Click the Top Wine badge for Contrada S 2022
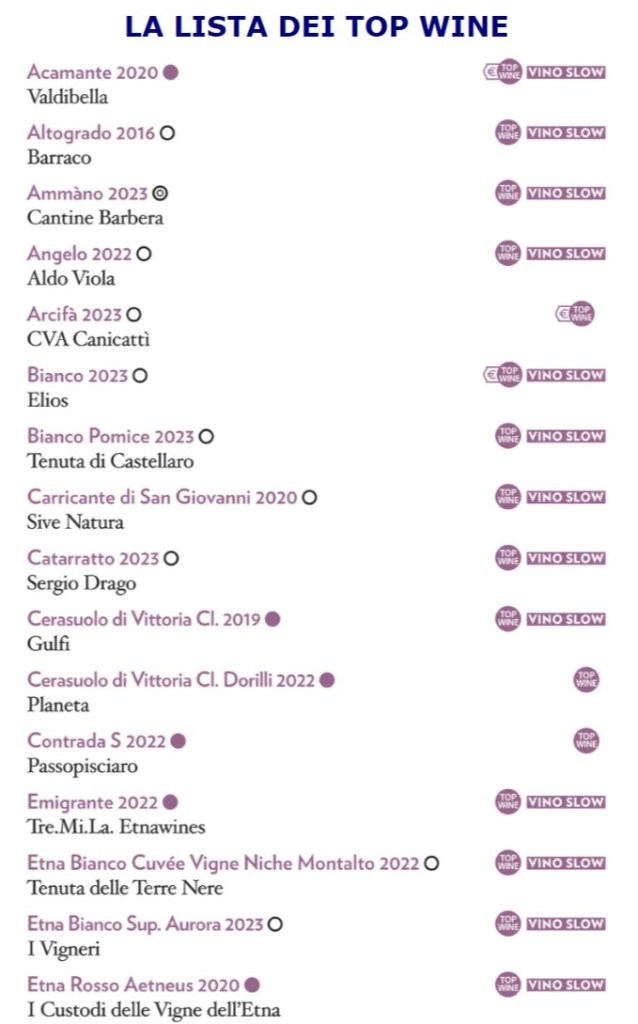Image resolution: width=638 pixels, height=1024 pixels. pos(586,741)
